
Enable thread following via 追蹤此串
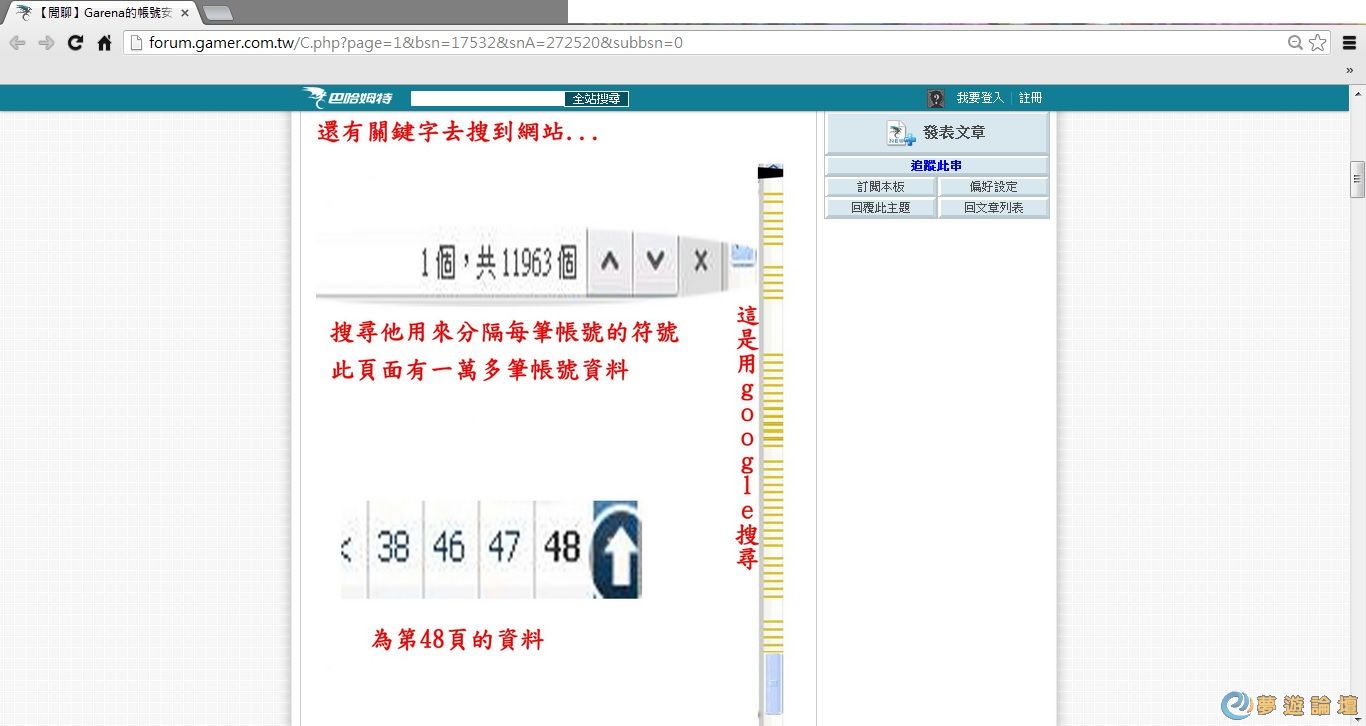coord(936,164)
